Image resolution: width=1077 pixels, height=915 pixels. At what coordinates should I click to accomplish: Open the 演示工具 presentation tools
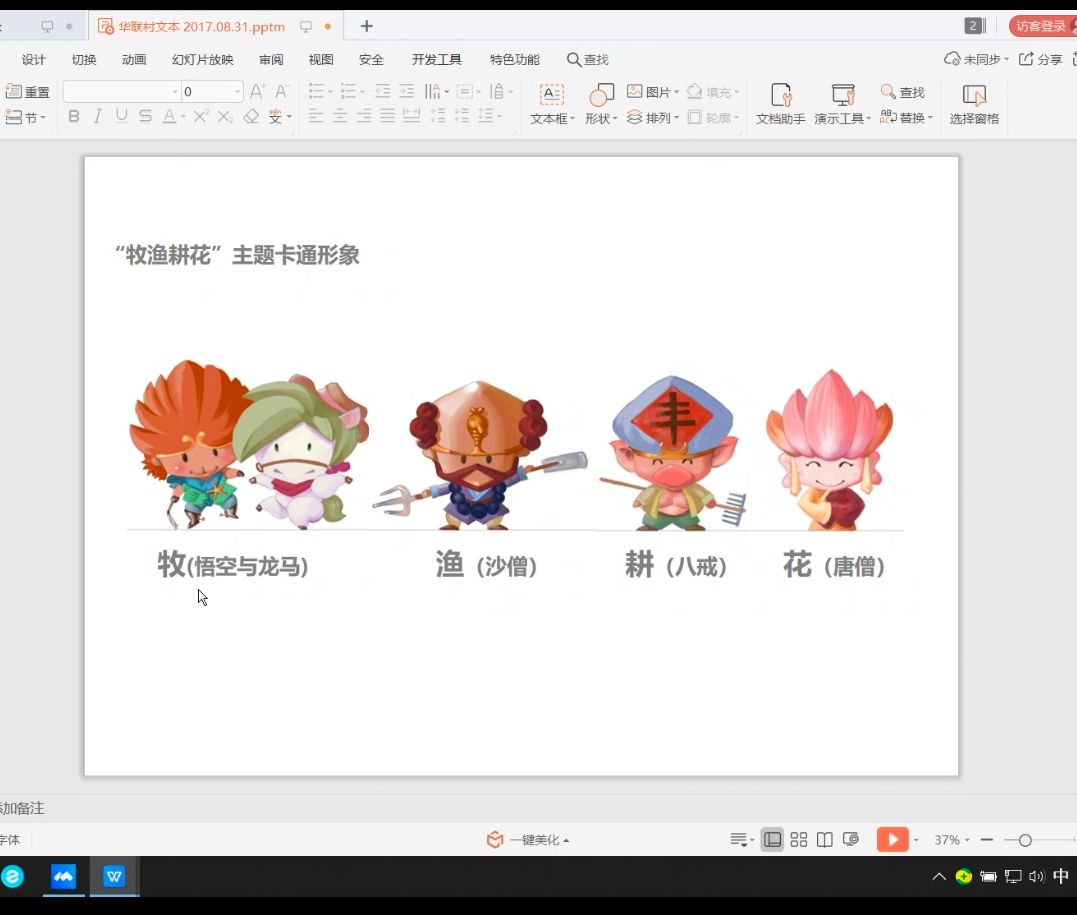(x=842, y=104)
